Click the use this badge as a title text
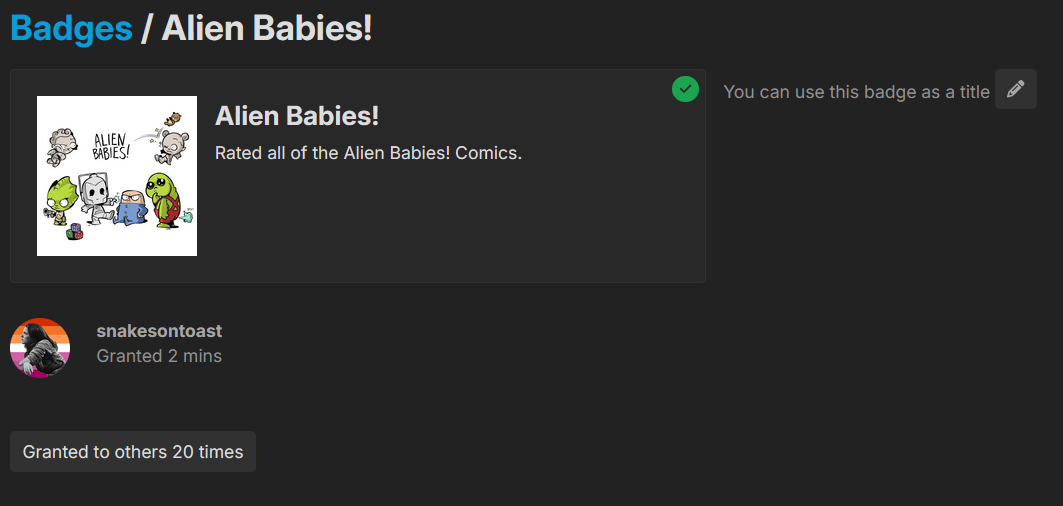Image resolution: width=1063 pixels, height=506 pixels. [x=857, y=92]
